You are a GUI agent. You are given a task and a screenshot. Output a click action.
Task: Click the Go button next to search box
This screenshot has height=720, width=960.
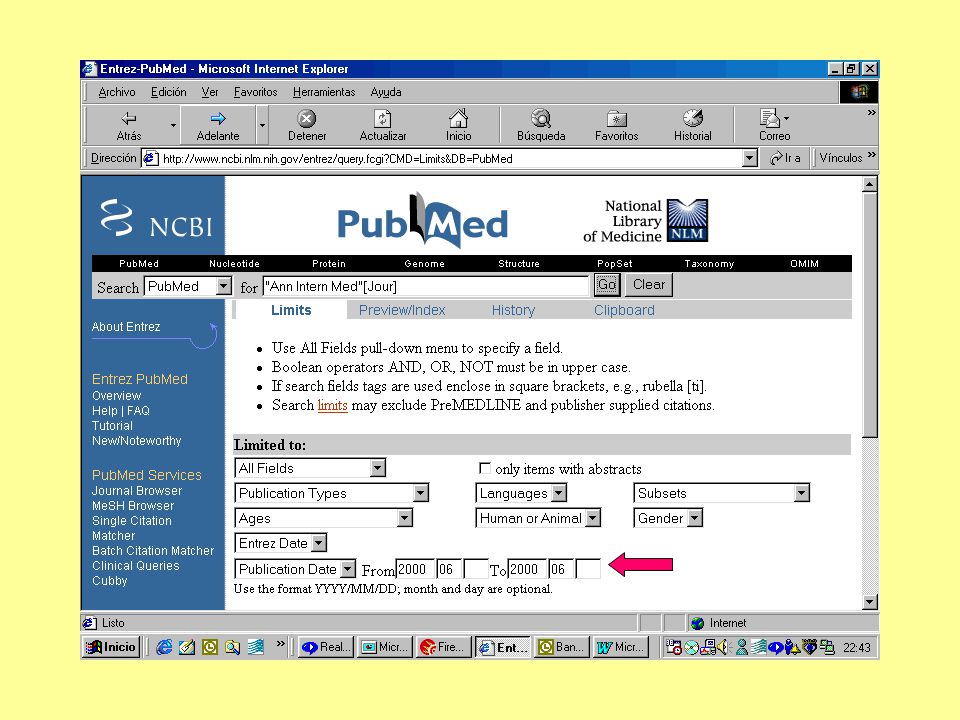coord(607,285)
